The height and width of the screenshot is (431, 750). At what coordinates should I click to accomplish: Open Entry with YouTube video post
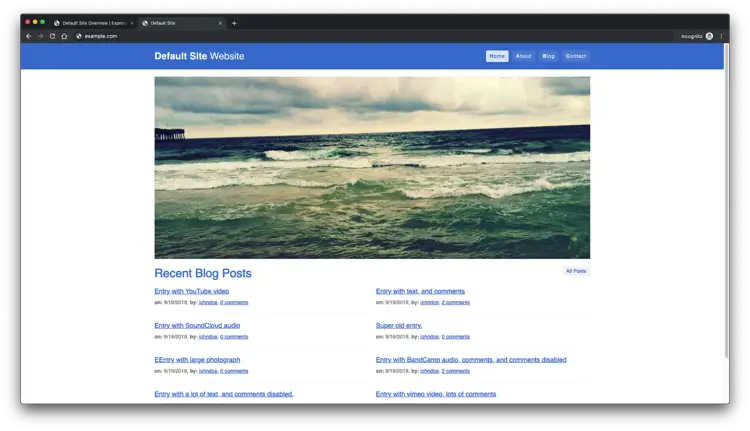(x=192, y=291)
